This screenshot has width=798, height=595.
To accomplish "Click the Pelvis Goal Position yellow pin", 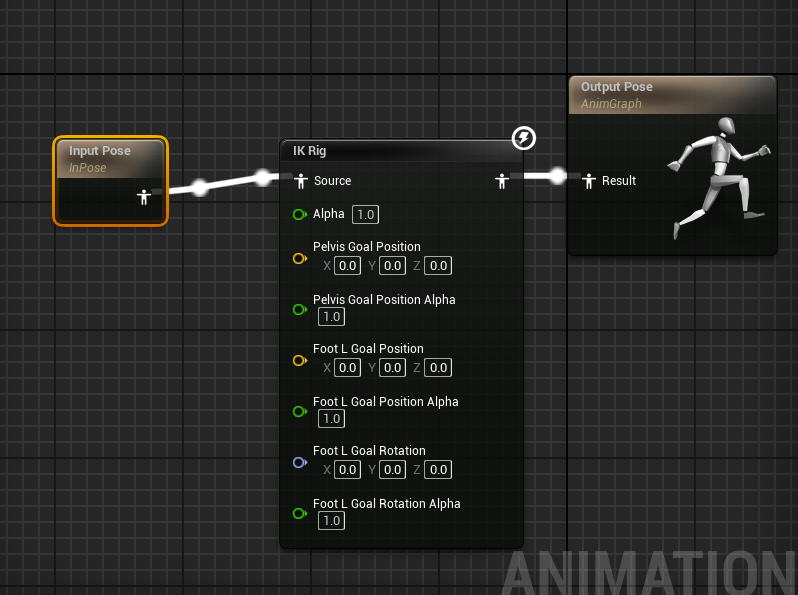I will pos(300,259).
